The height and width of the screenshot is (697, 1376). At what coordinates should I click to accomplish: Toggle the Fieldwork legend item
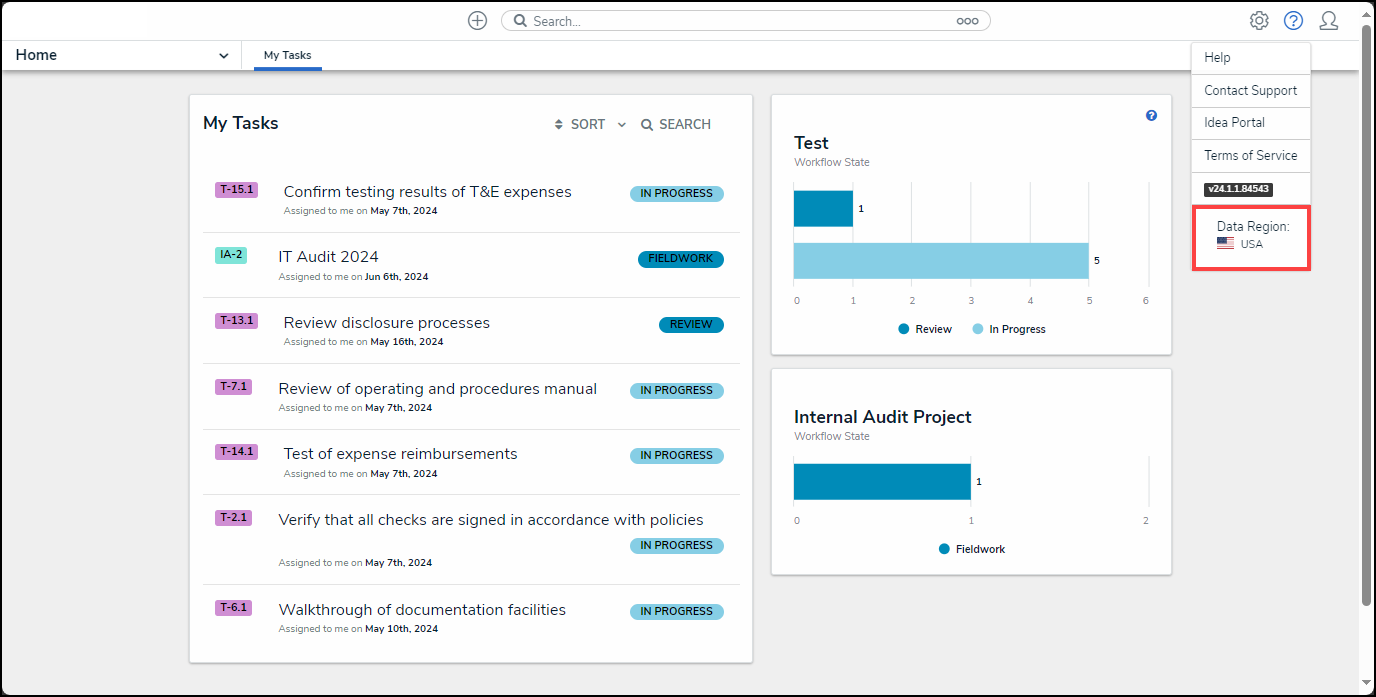972,549
